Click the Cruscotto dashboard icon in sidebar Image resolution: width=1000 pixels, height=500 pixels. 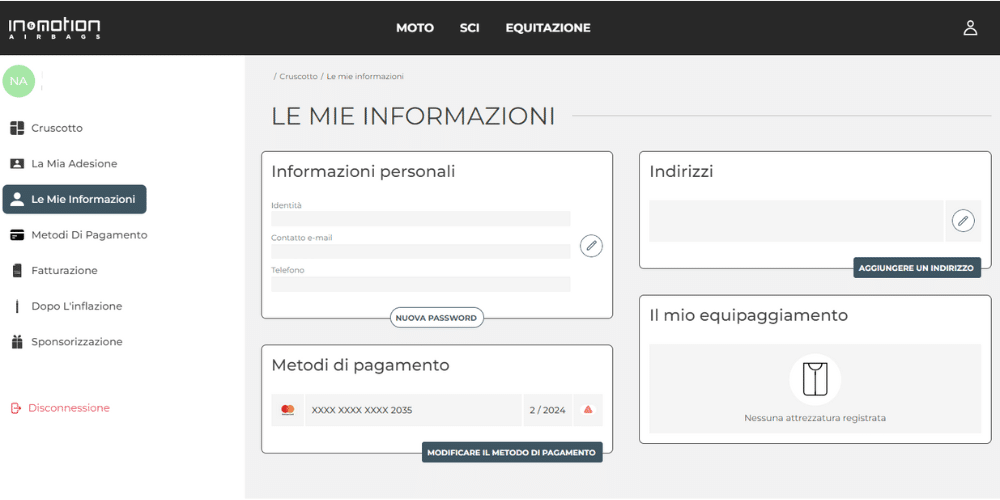click(x=17, y=128)
